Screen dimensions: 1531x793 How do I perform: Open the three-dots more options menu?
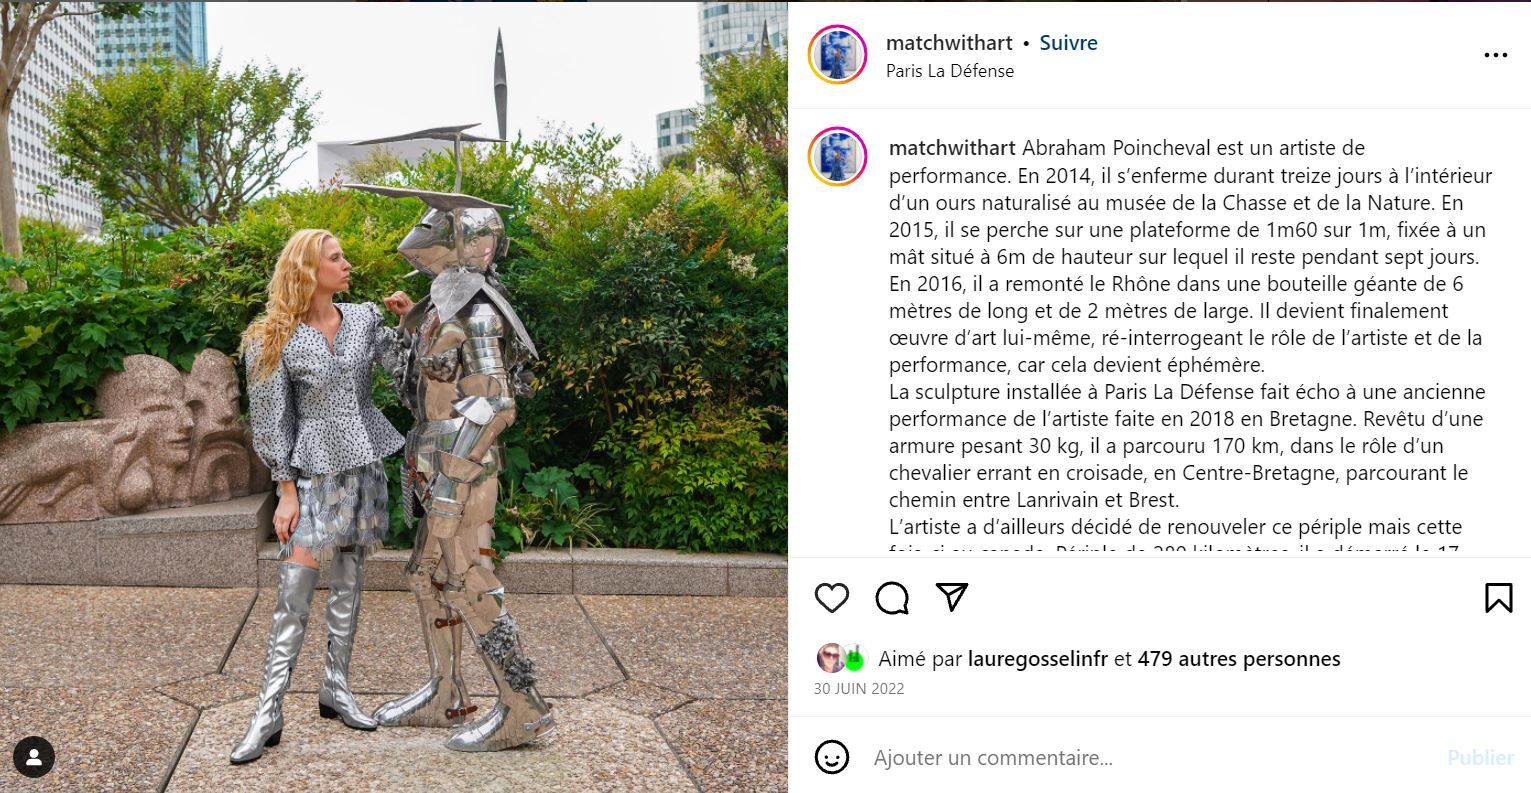point(1495,55)
